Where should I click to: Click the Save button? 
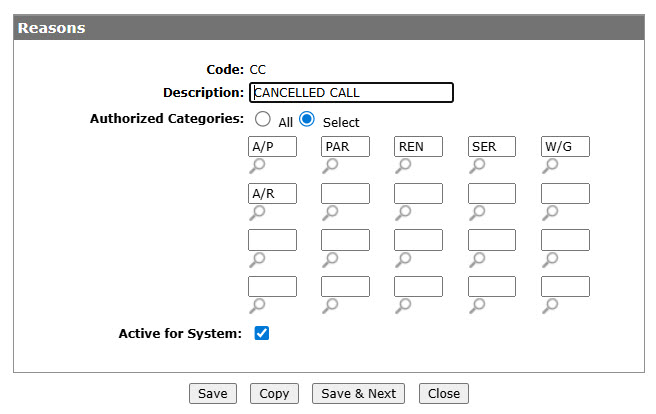(x=213, y=394)
